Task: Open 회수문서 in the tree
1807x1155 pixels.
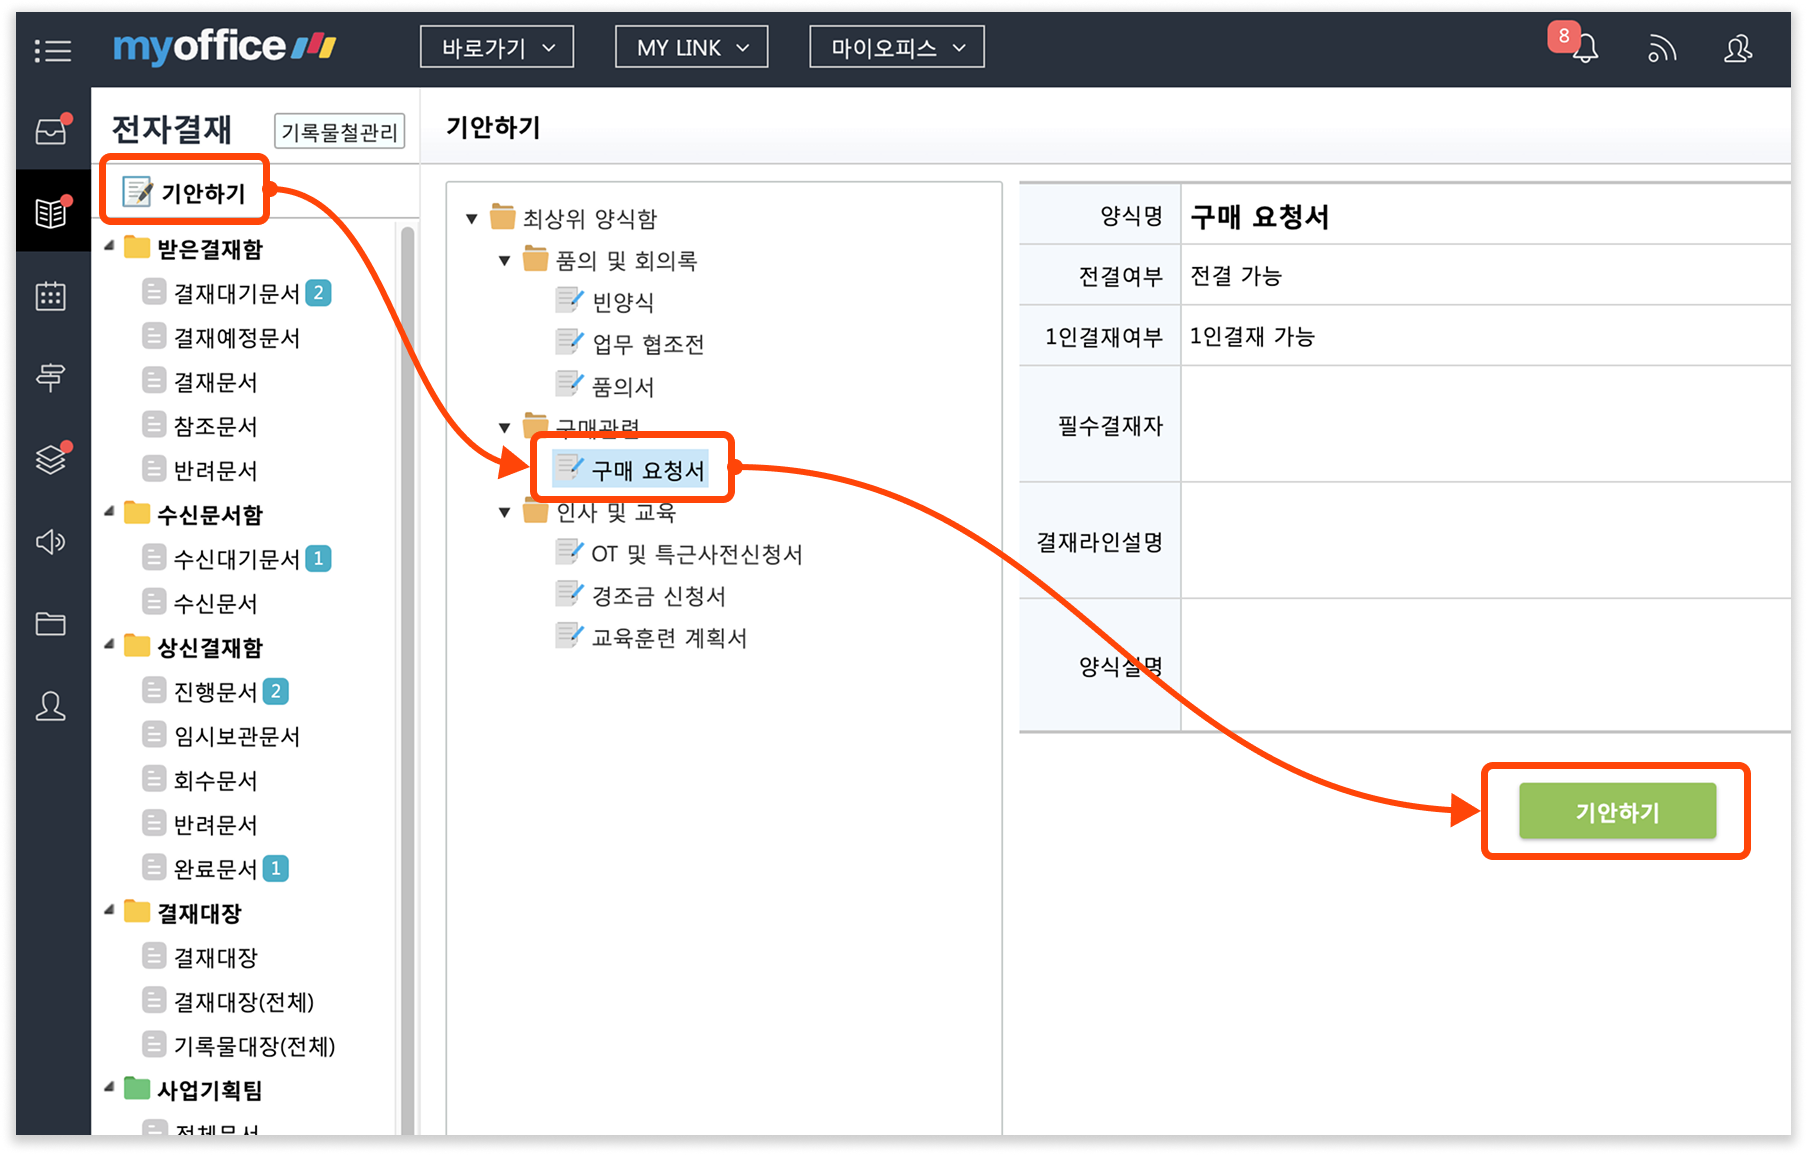Action: pyautogui.click(x=216, y=780)
